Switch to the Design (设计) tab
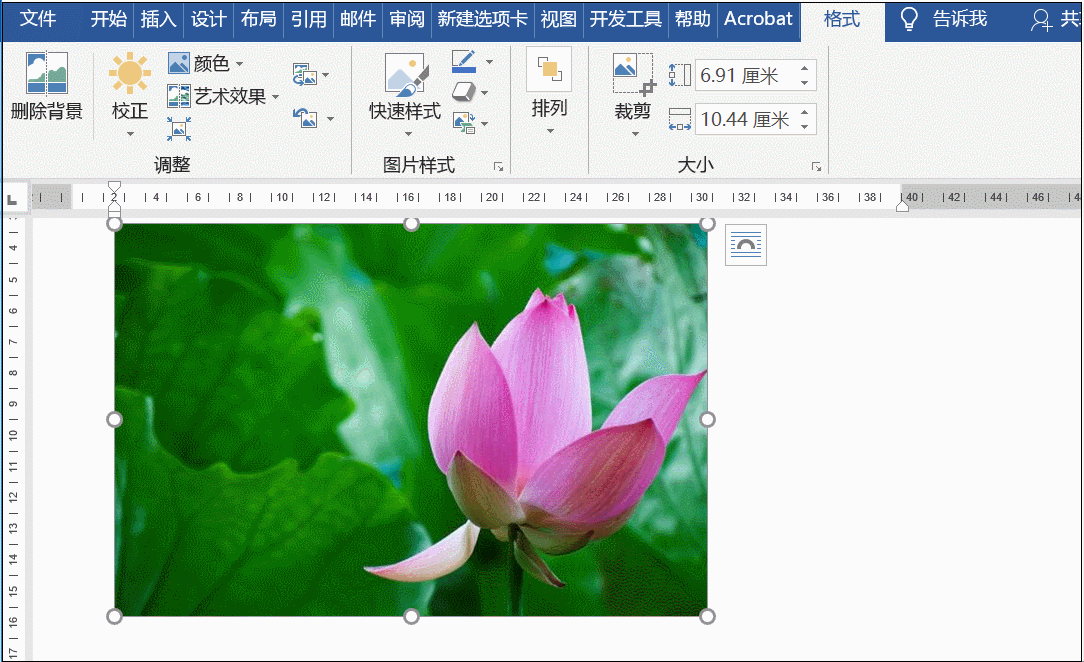Screen dimensions: 1084x662 click(208, 19)
